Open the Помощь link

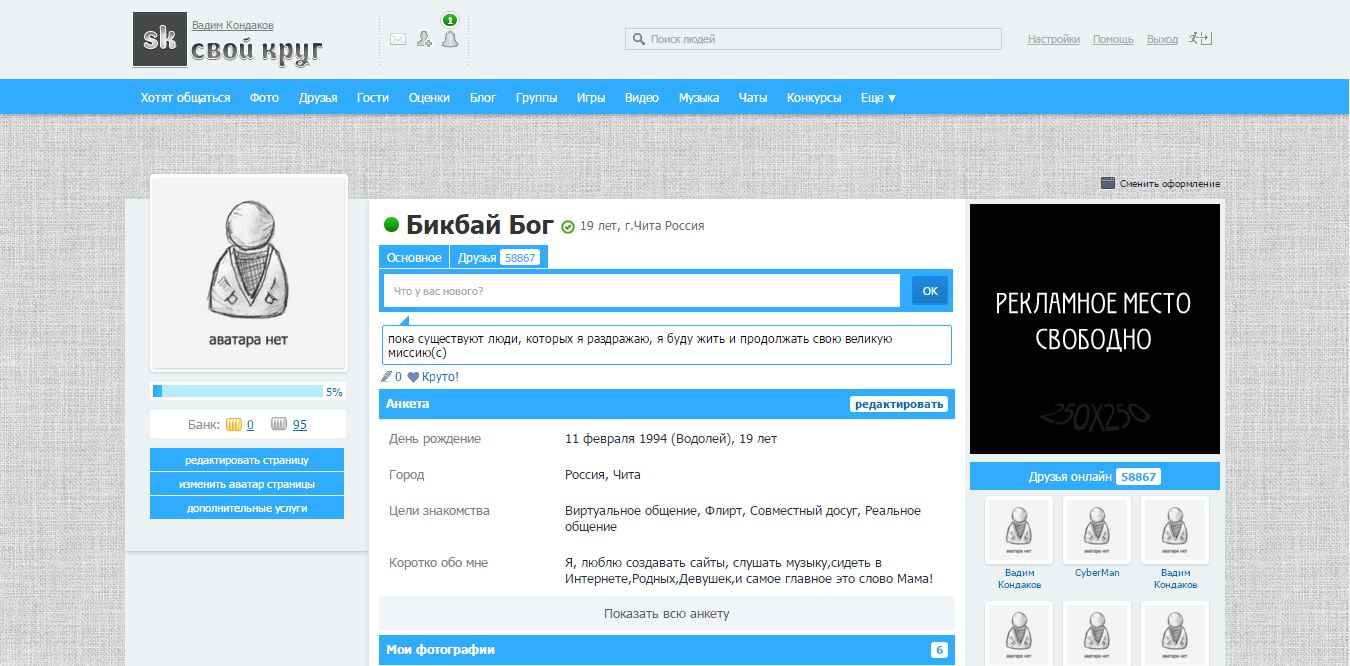[x=1113, y=39]
